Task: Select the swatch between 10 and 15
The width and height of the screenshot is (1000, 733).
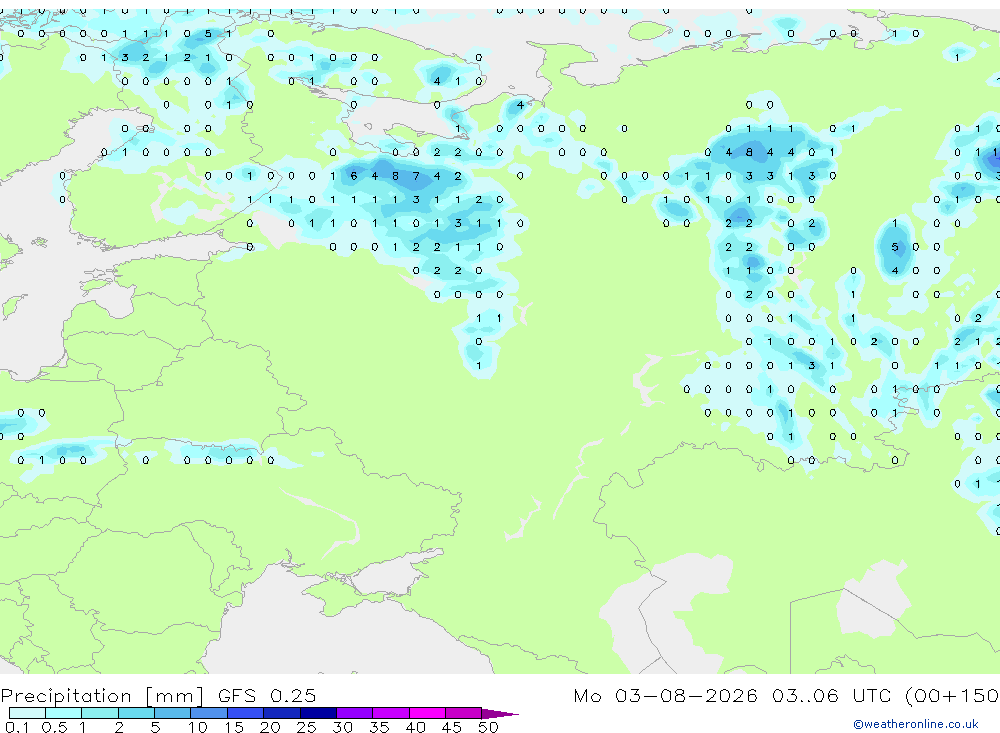Action: point(209,713)
